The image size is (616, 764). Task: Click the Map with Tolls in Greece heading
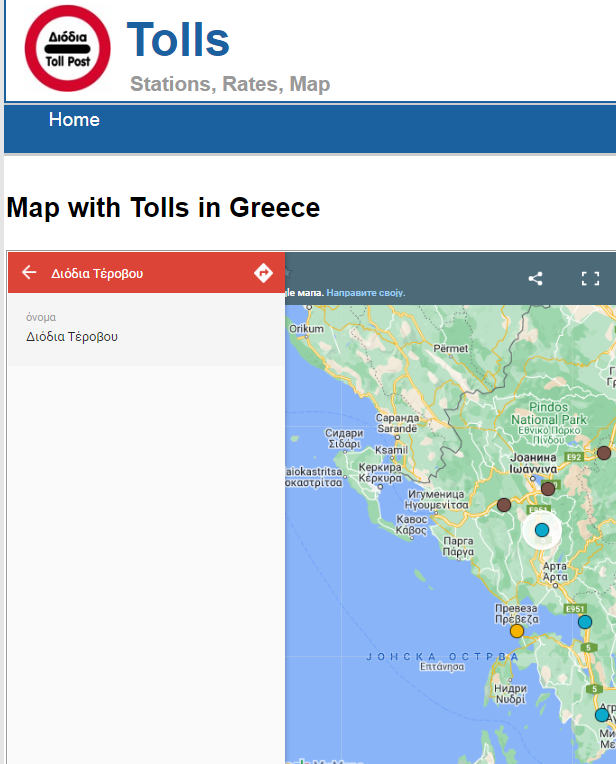coord(163,208)
